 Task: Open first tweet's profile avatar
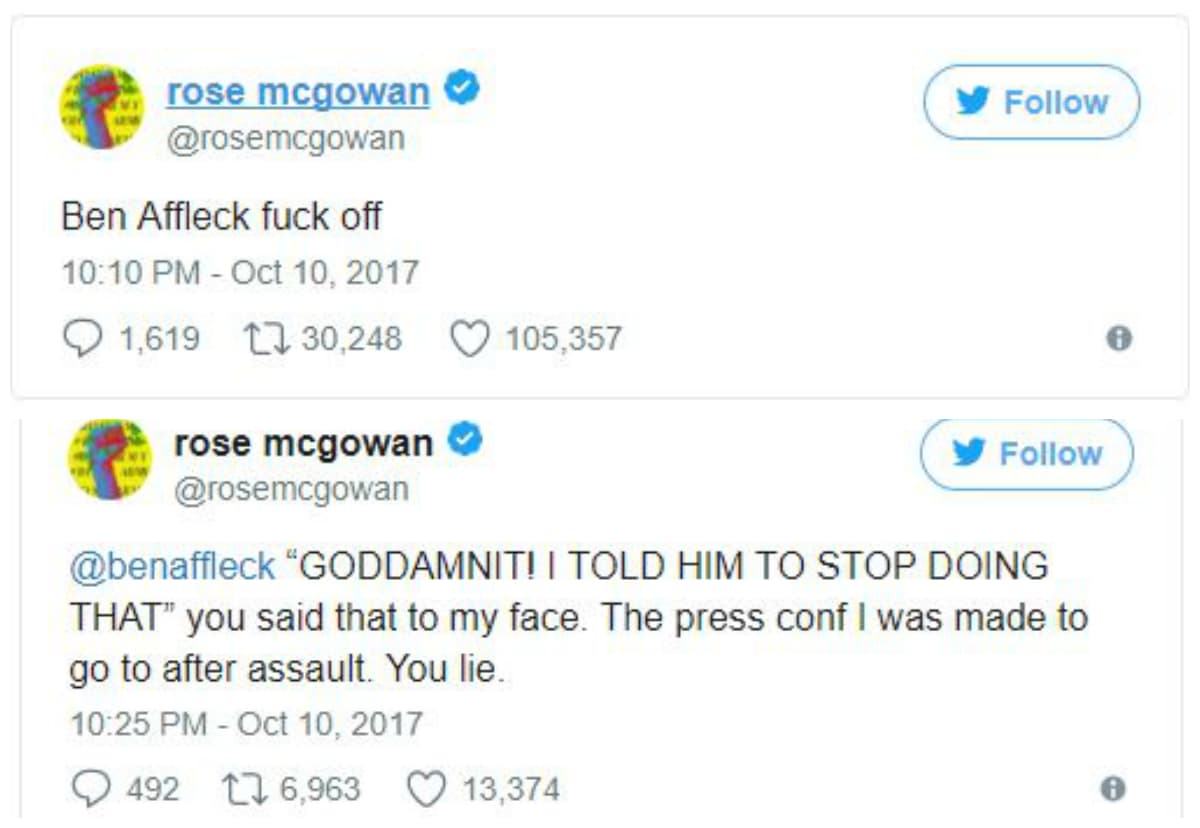[x=102, y=107]
